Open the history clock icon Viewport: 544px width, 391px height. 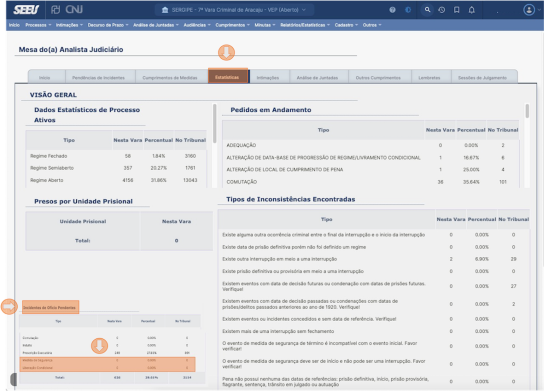442,10
